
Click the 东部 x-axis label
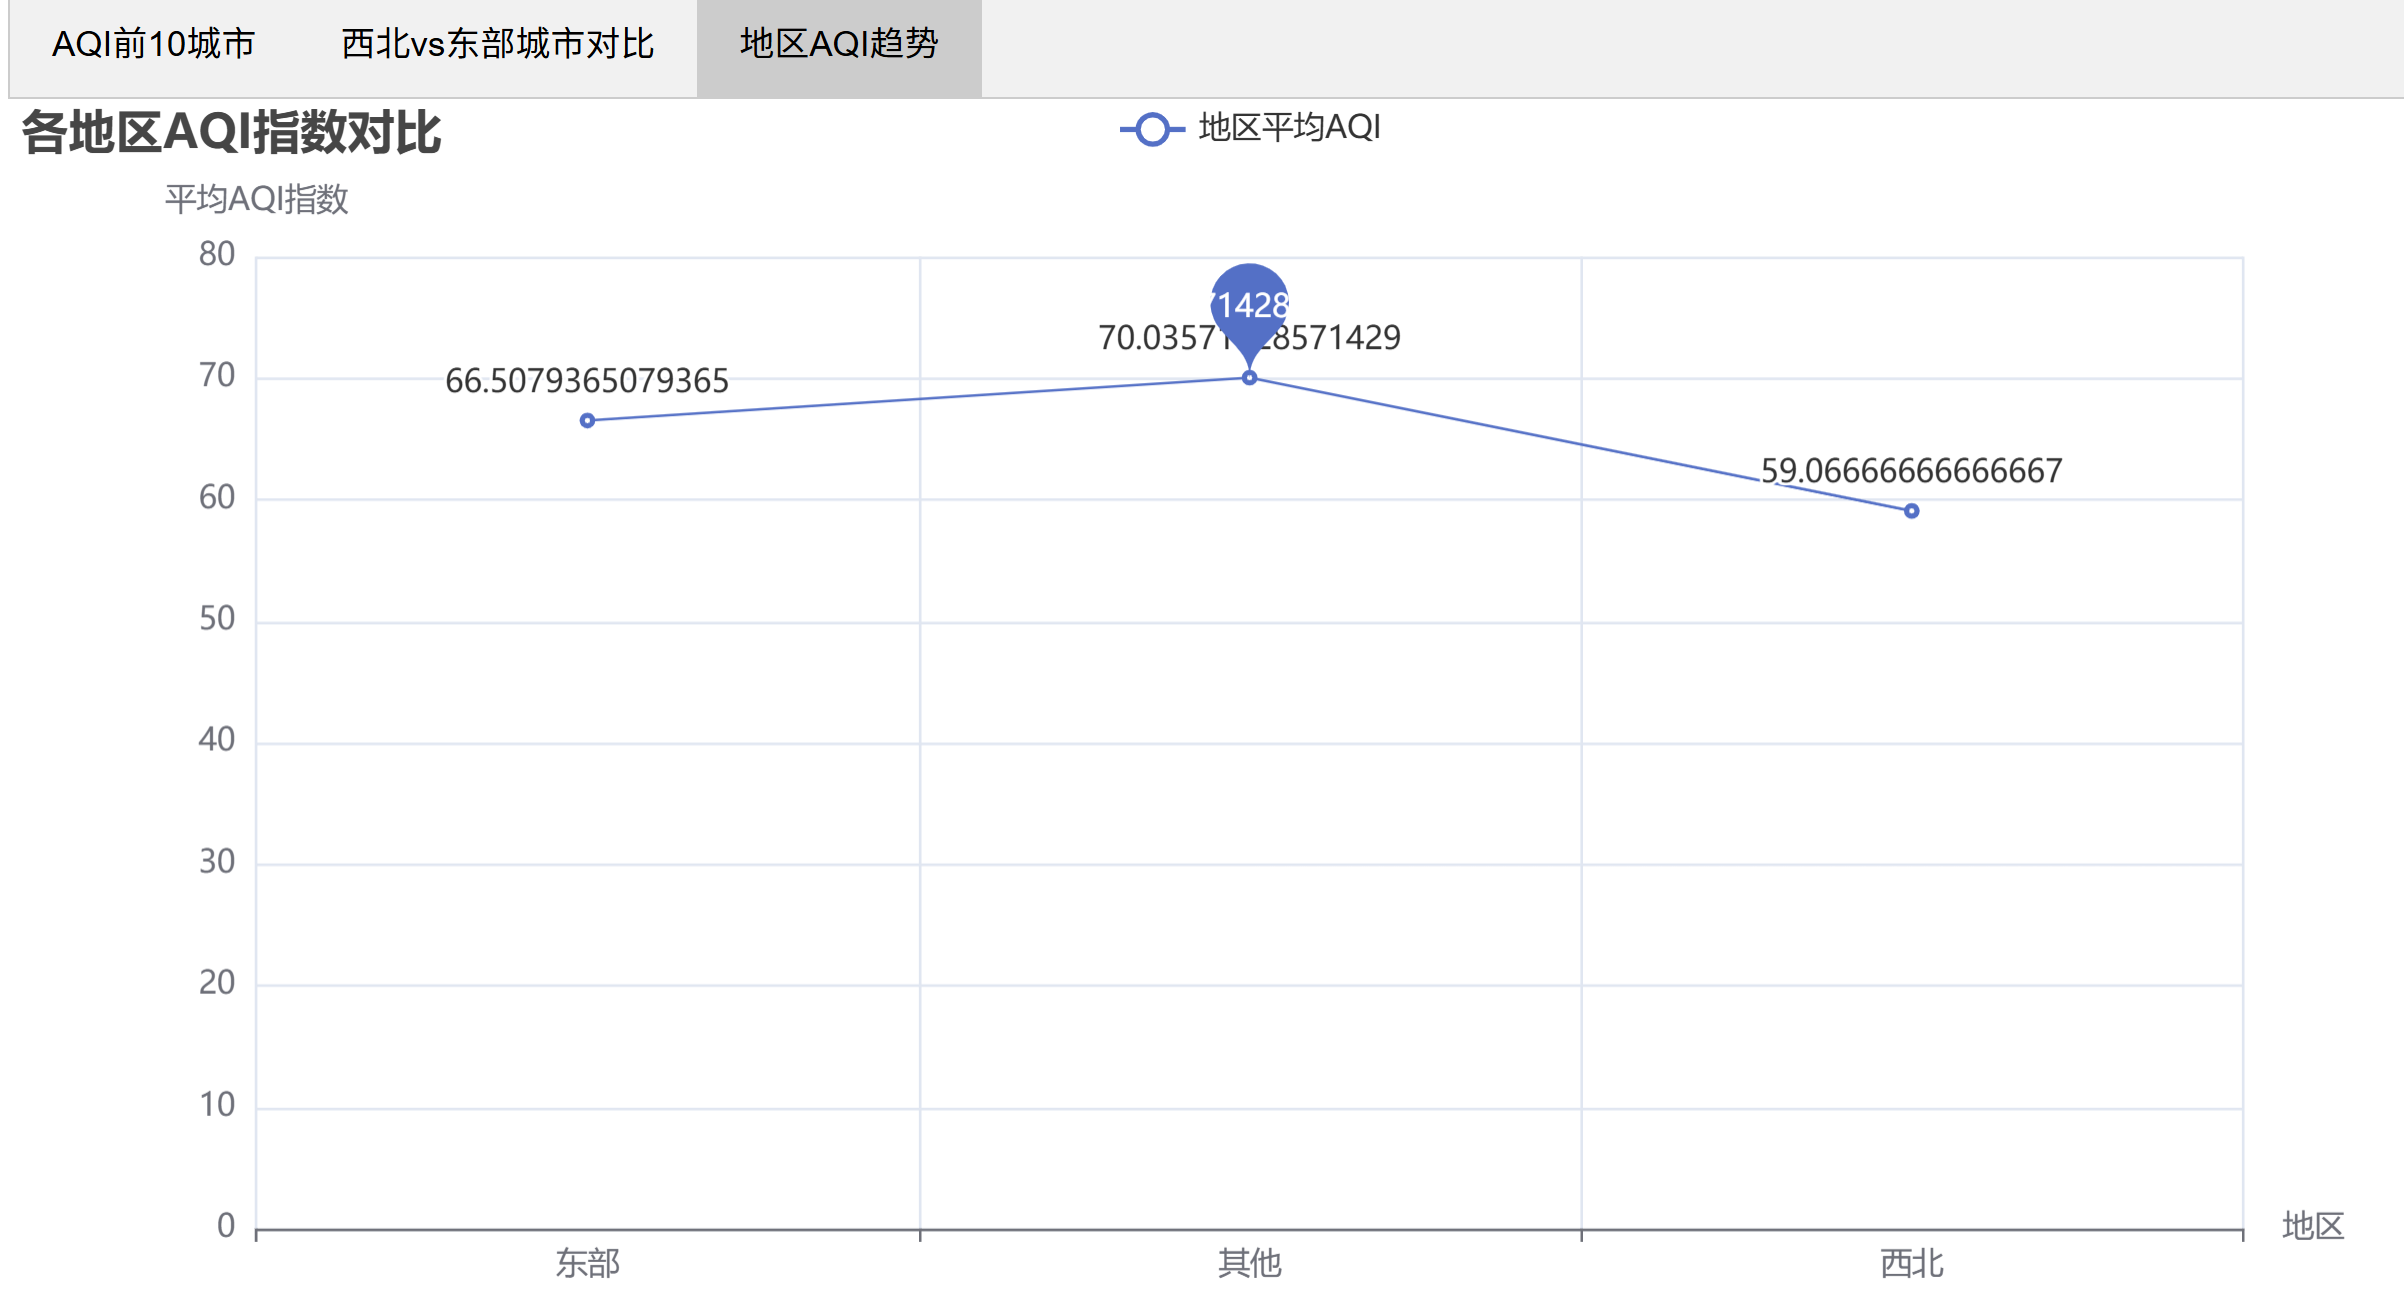click(588, 1264)
